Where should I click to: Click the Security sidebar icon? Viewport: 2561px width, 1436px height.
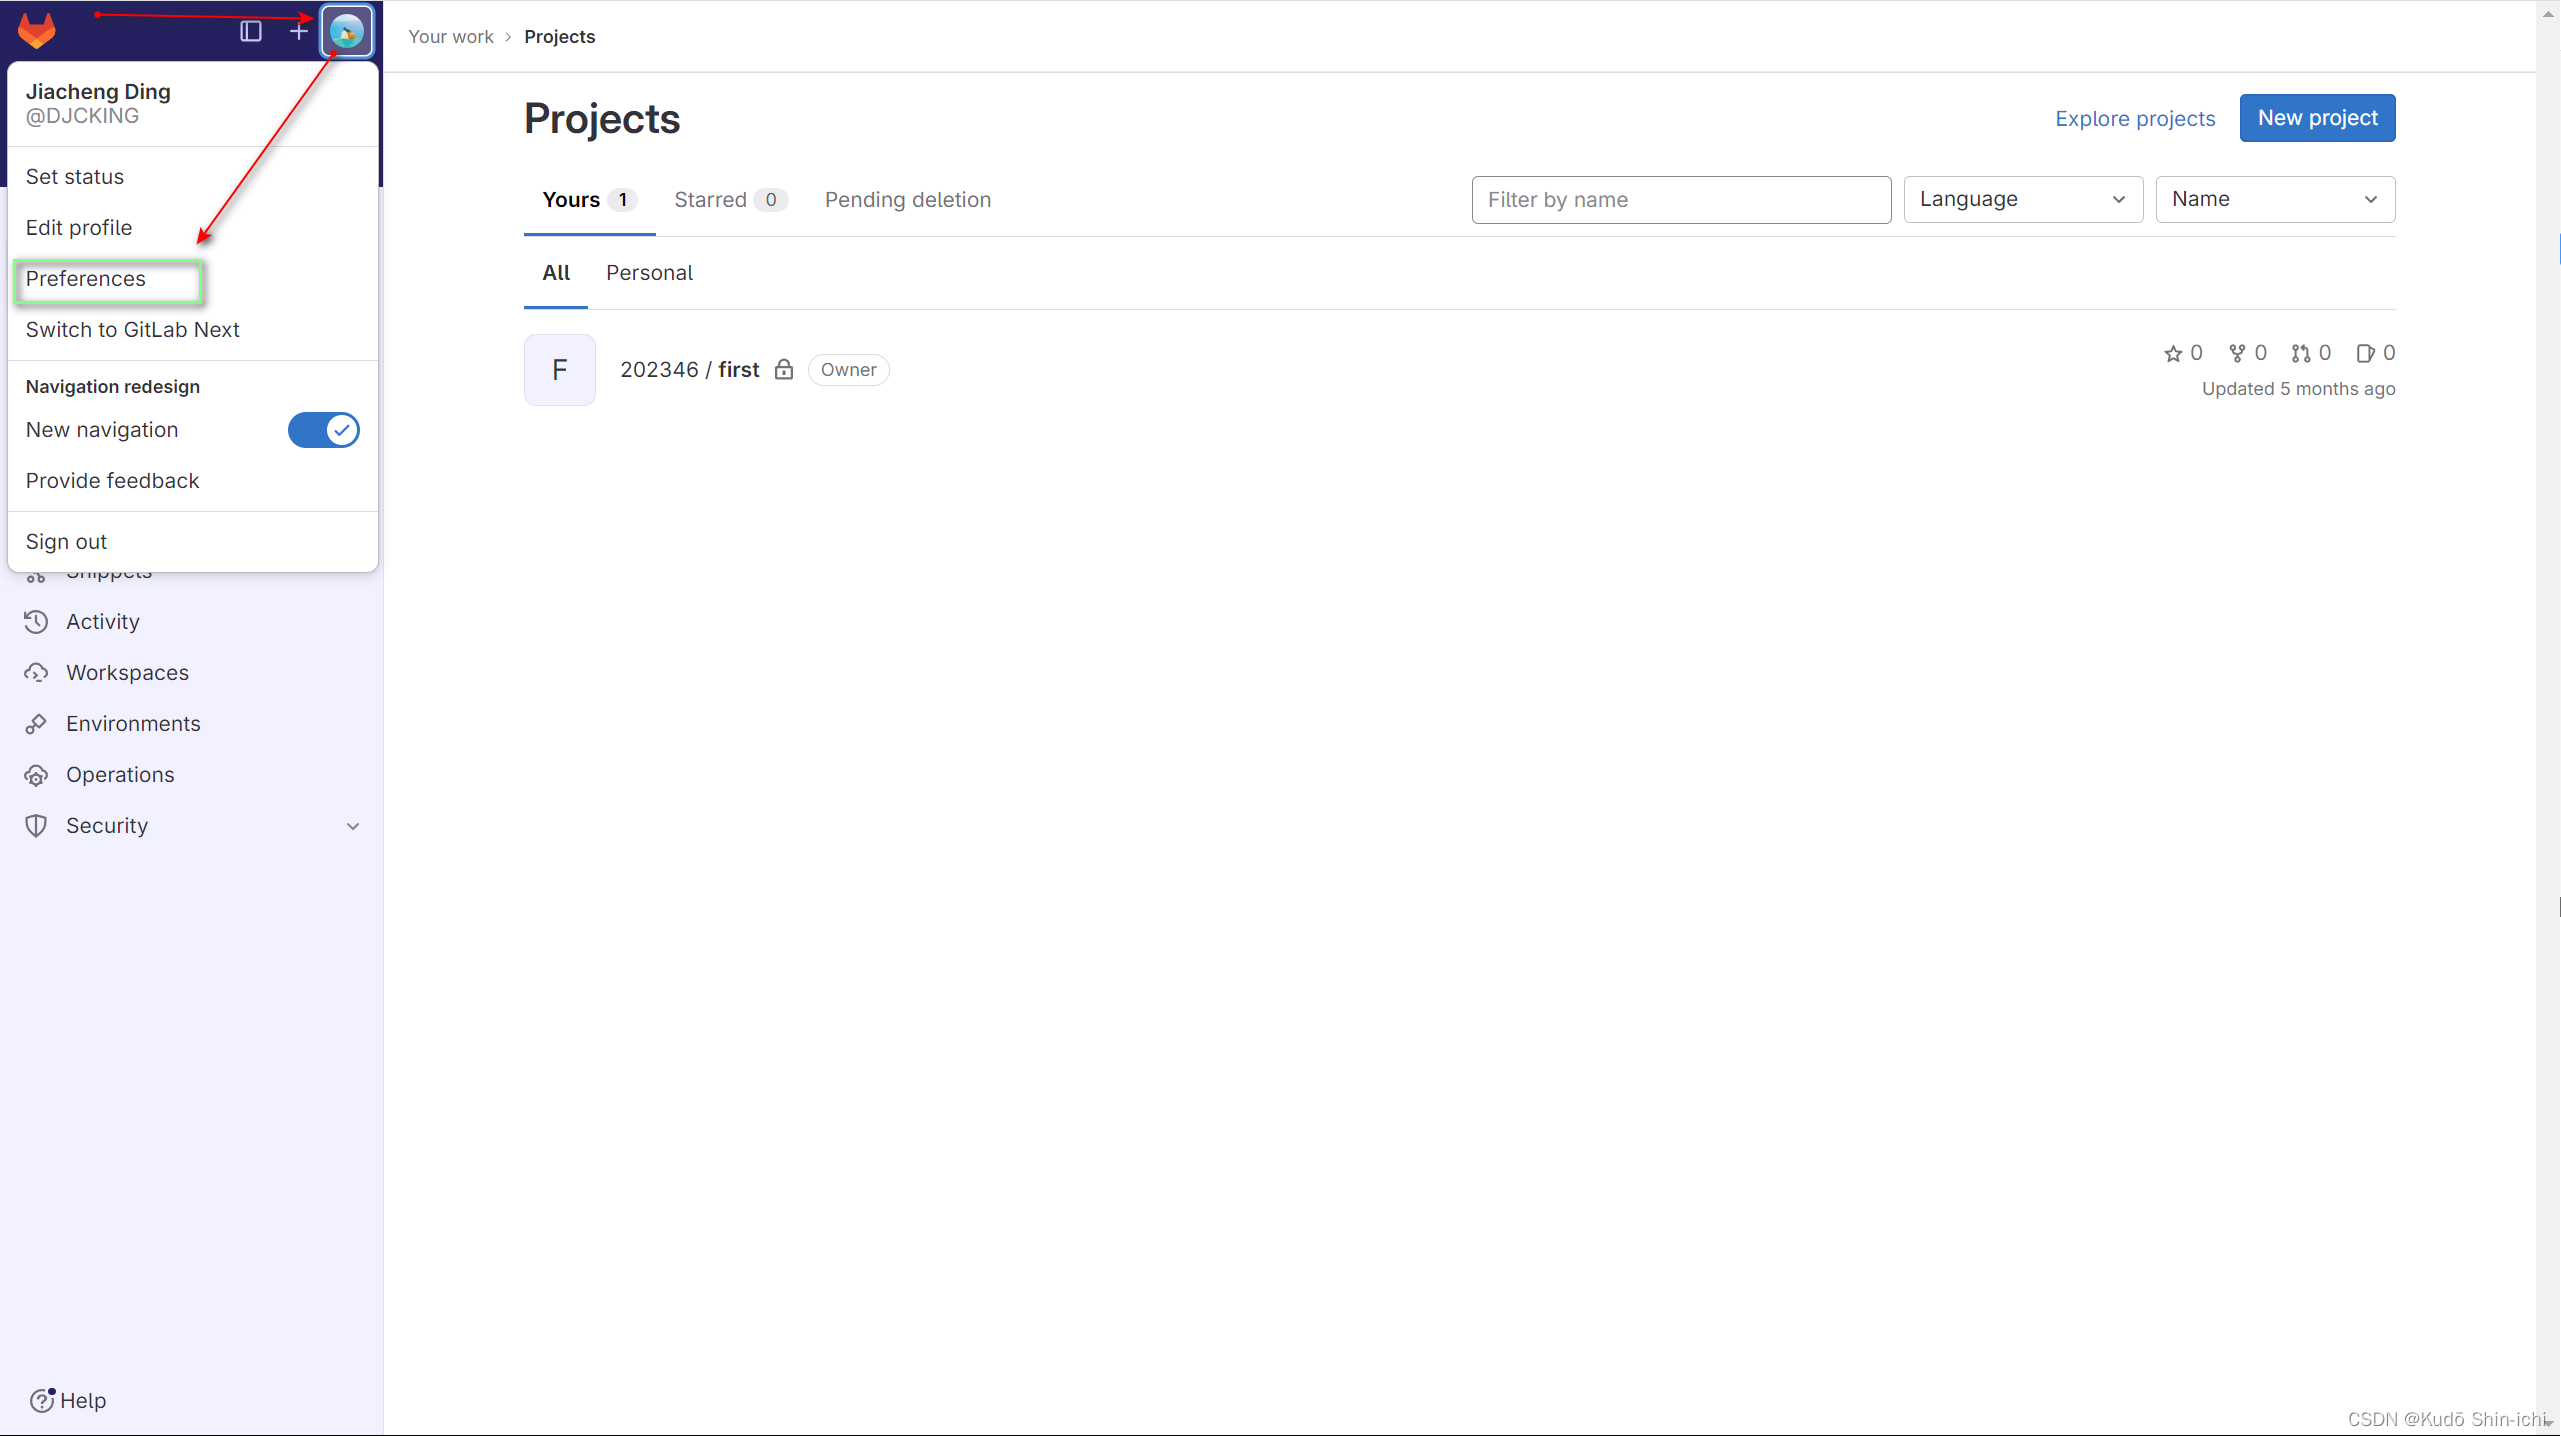coord(40,825)
